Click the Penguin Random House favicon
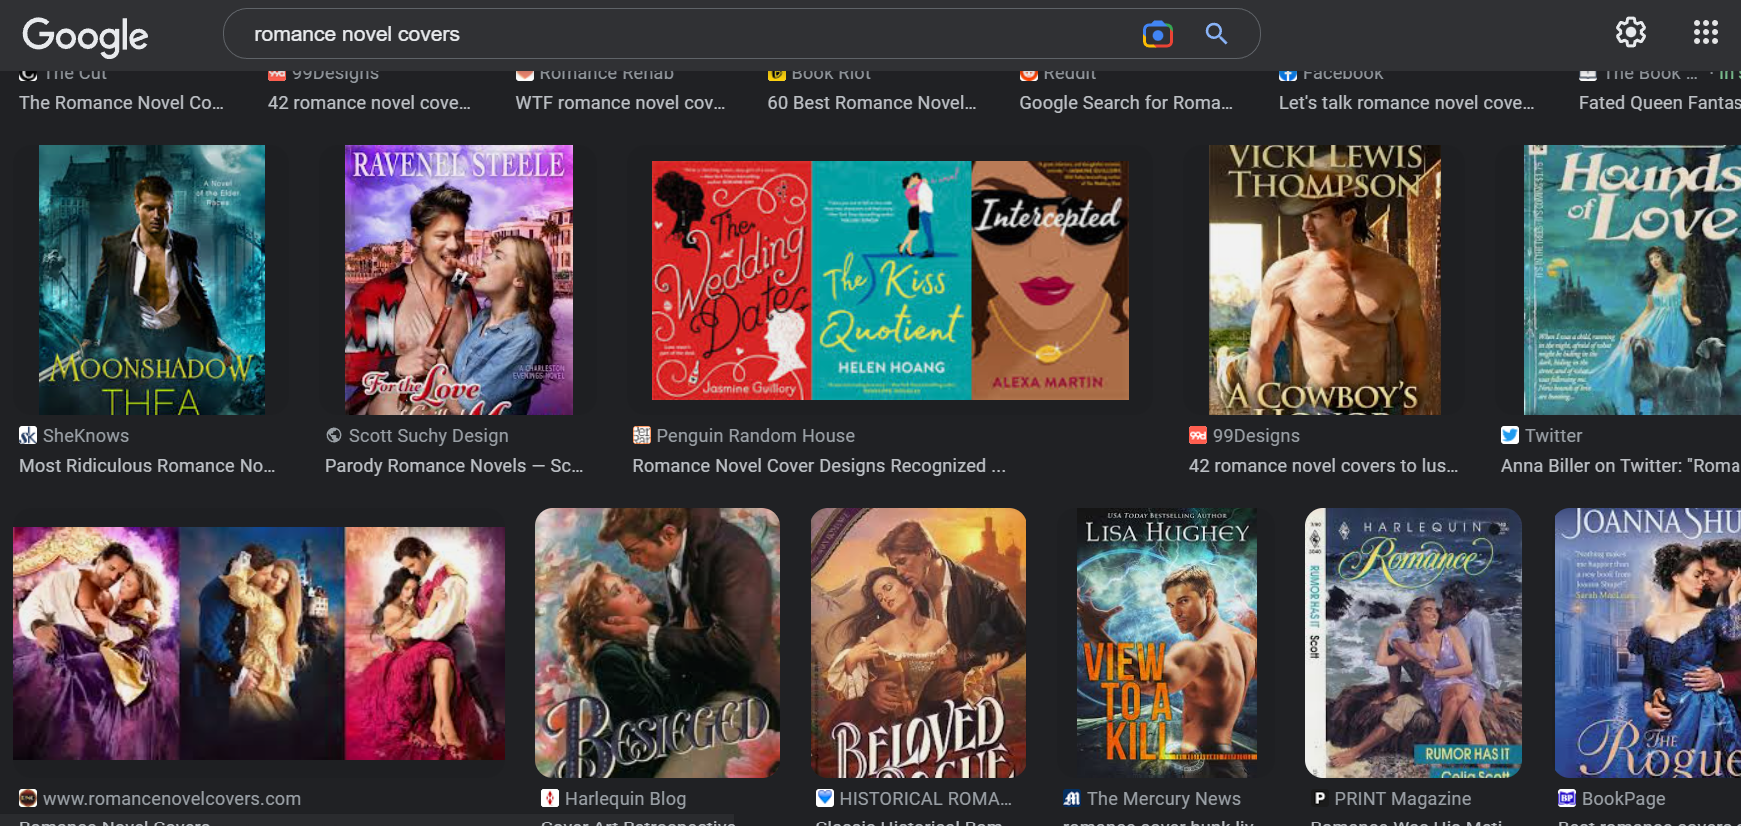The width and height of the screenshot is (1741, 826). 641,435
